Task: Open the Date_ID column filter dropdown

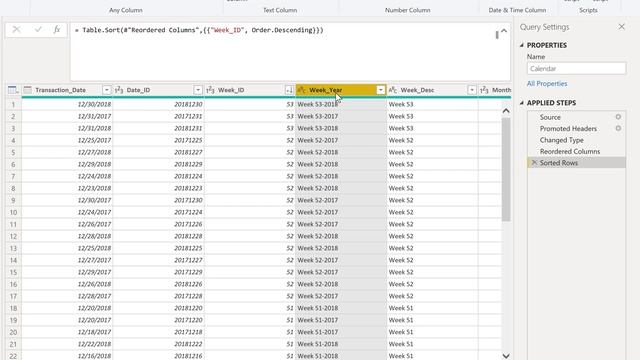Action: tap(198, 90)
